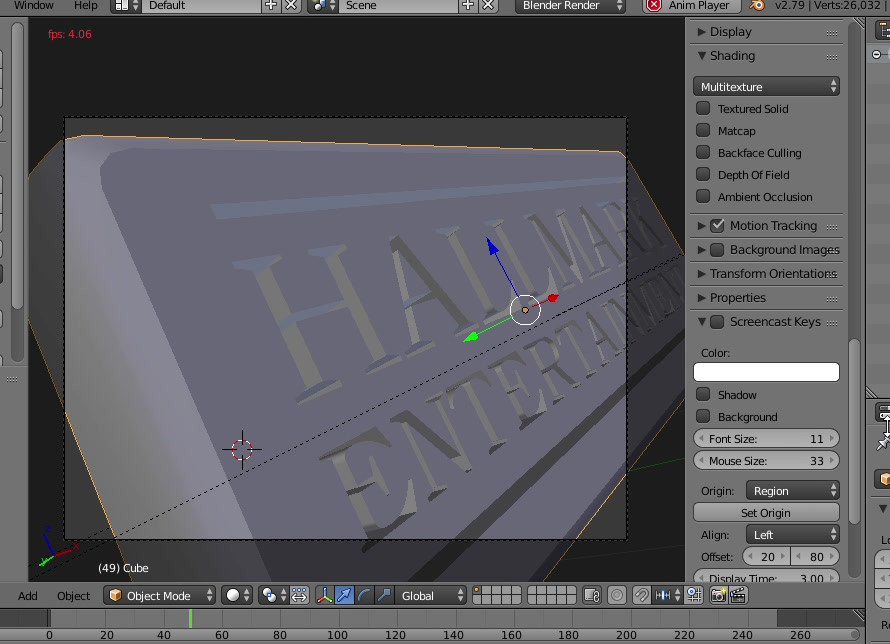
Task: Click Offset Y value 80 field
Action: tap(816, 557)
